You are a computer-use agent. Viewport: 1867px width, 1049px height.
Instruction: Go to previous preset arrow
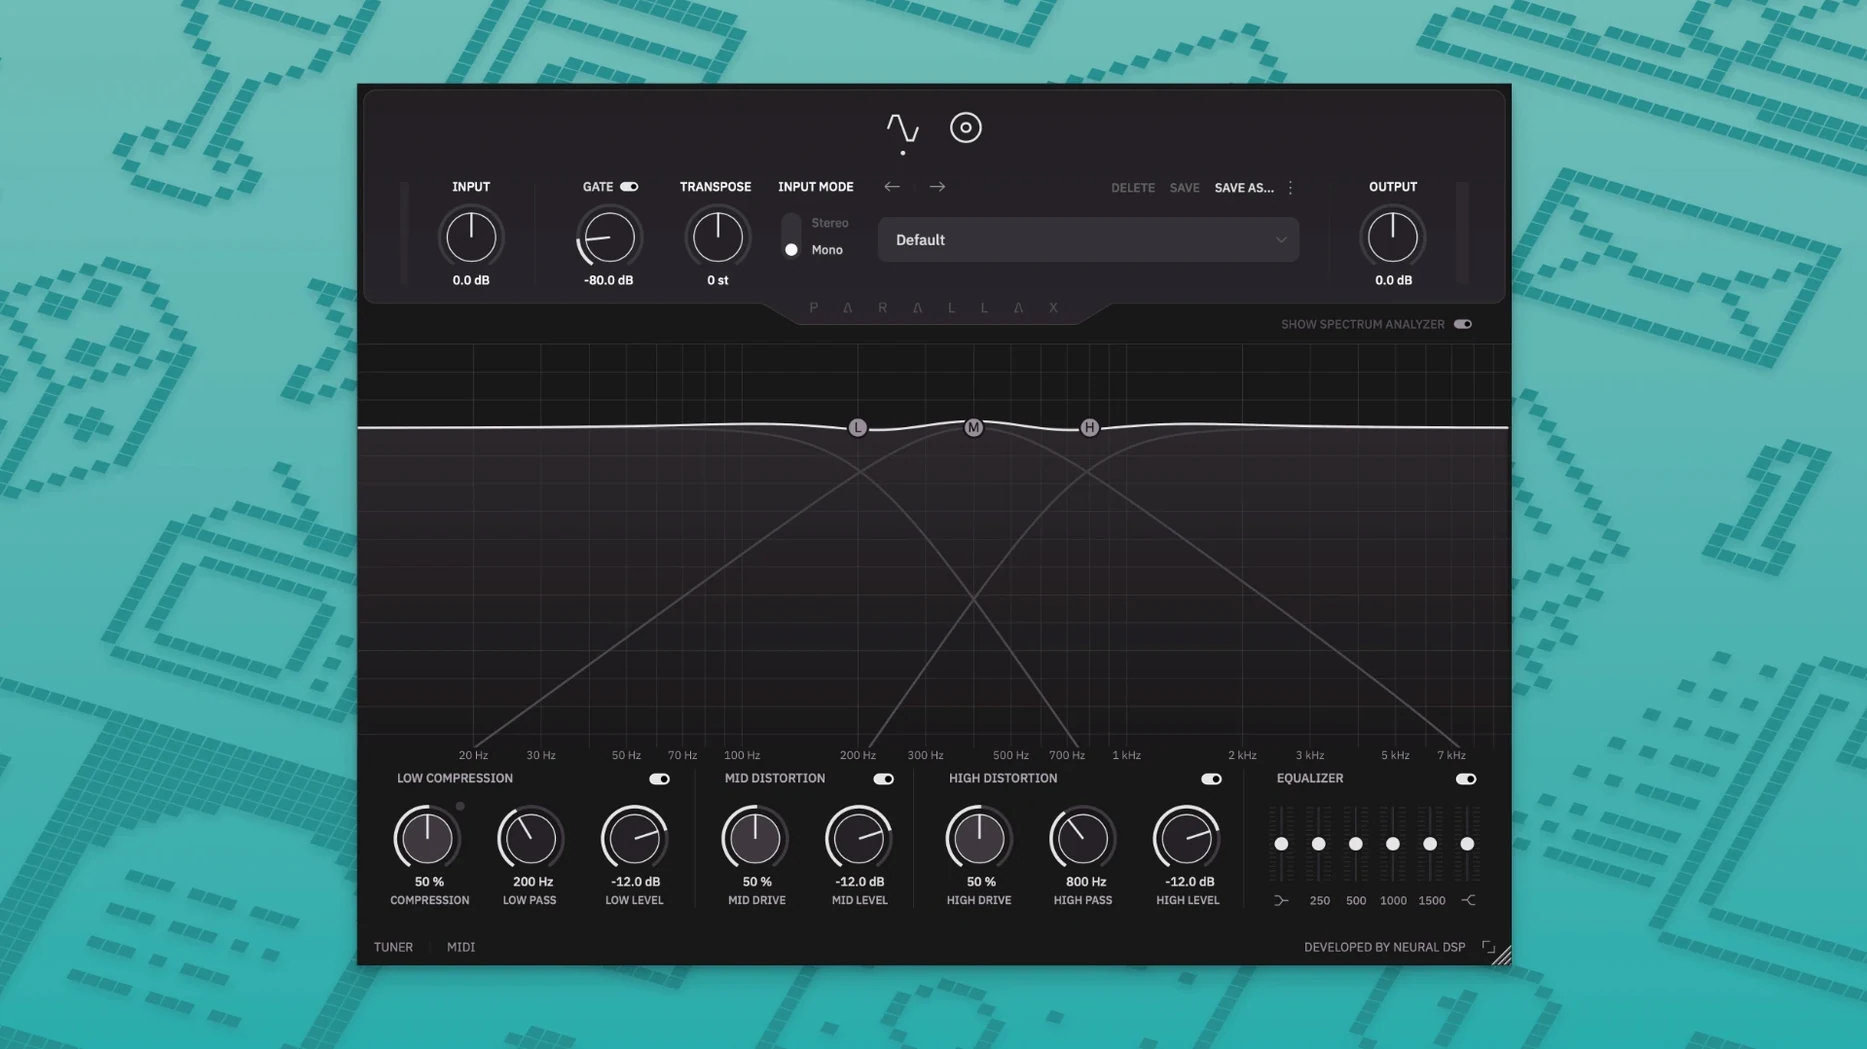tap(892, 187)
